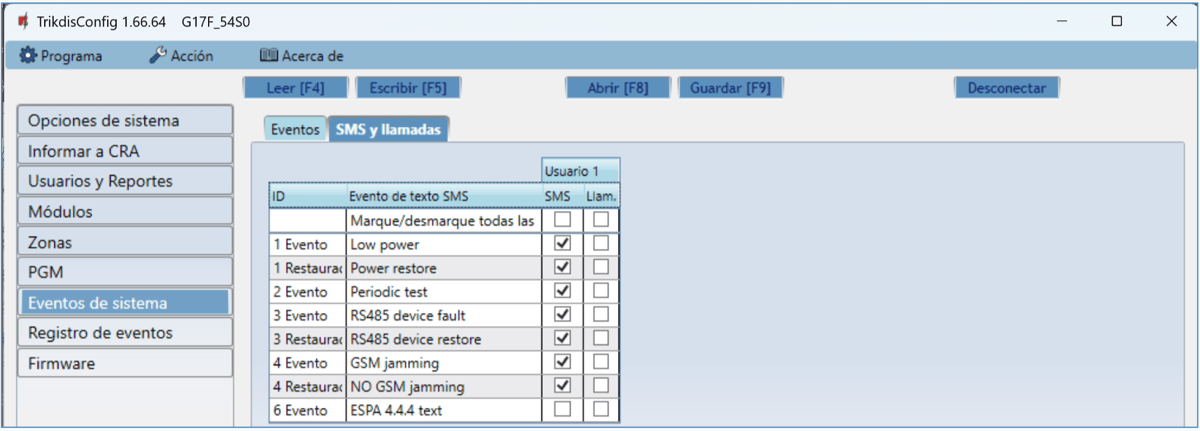Image resolution: width=1200 pixels, height=431 pixels.
Task: Click the Desconectar button
Action: click(x=1006, y=88)
